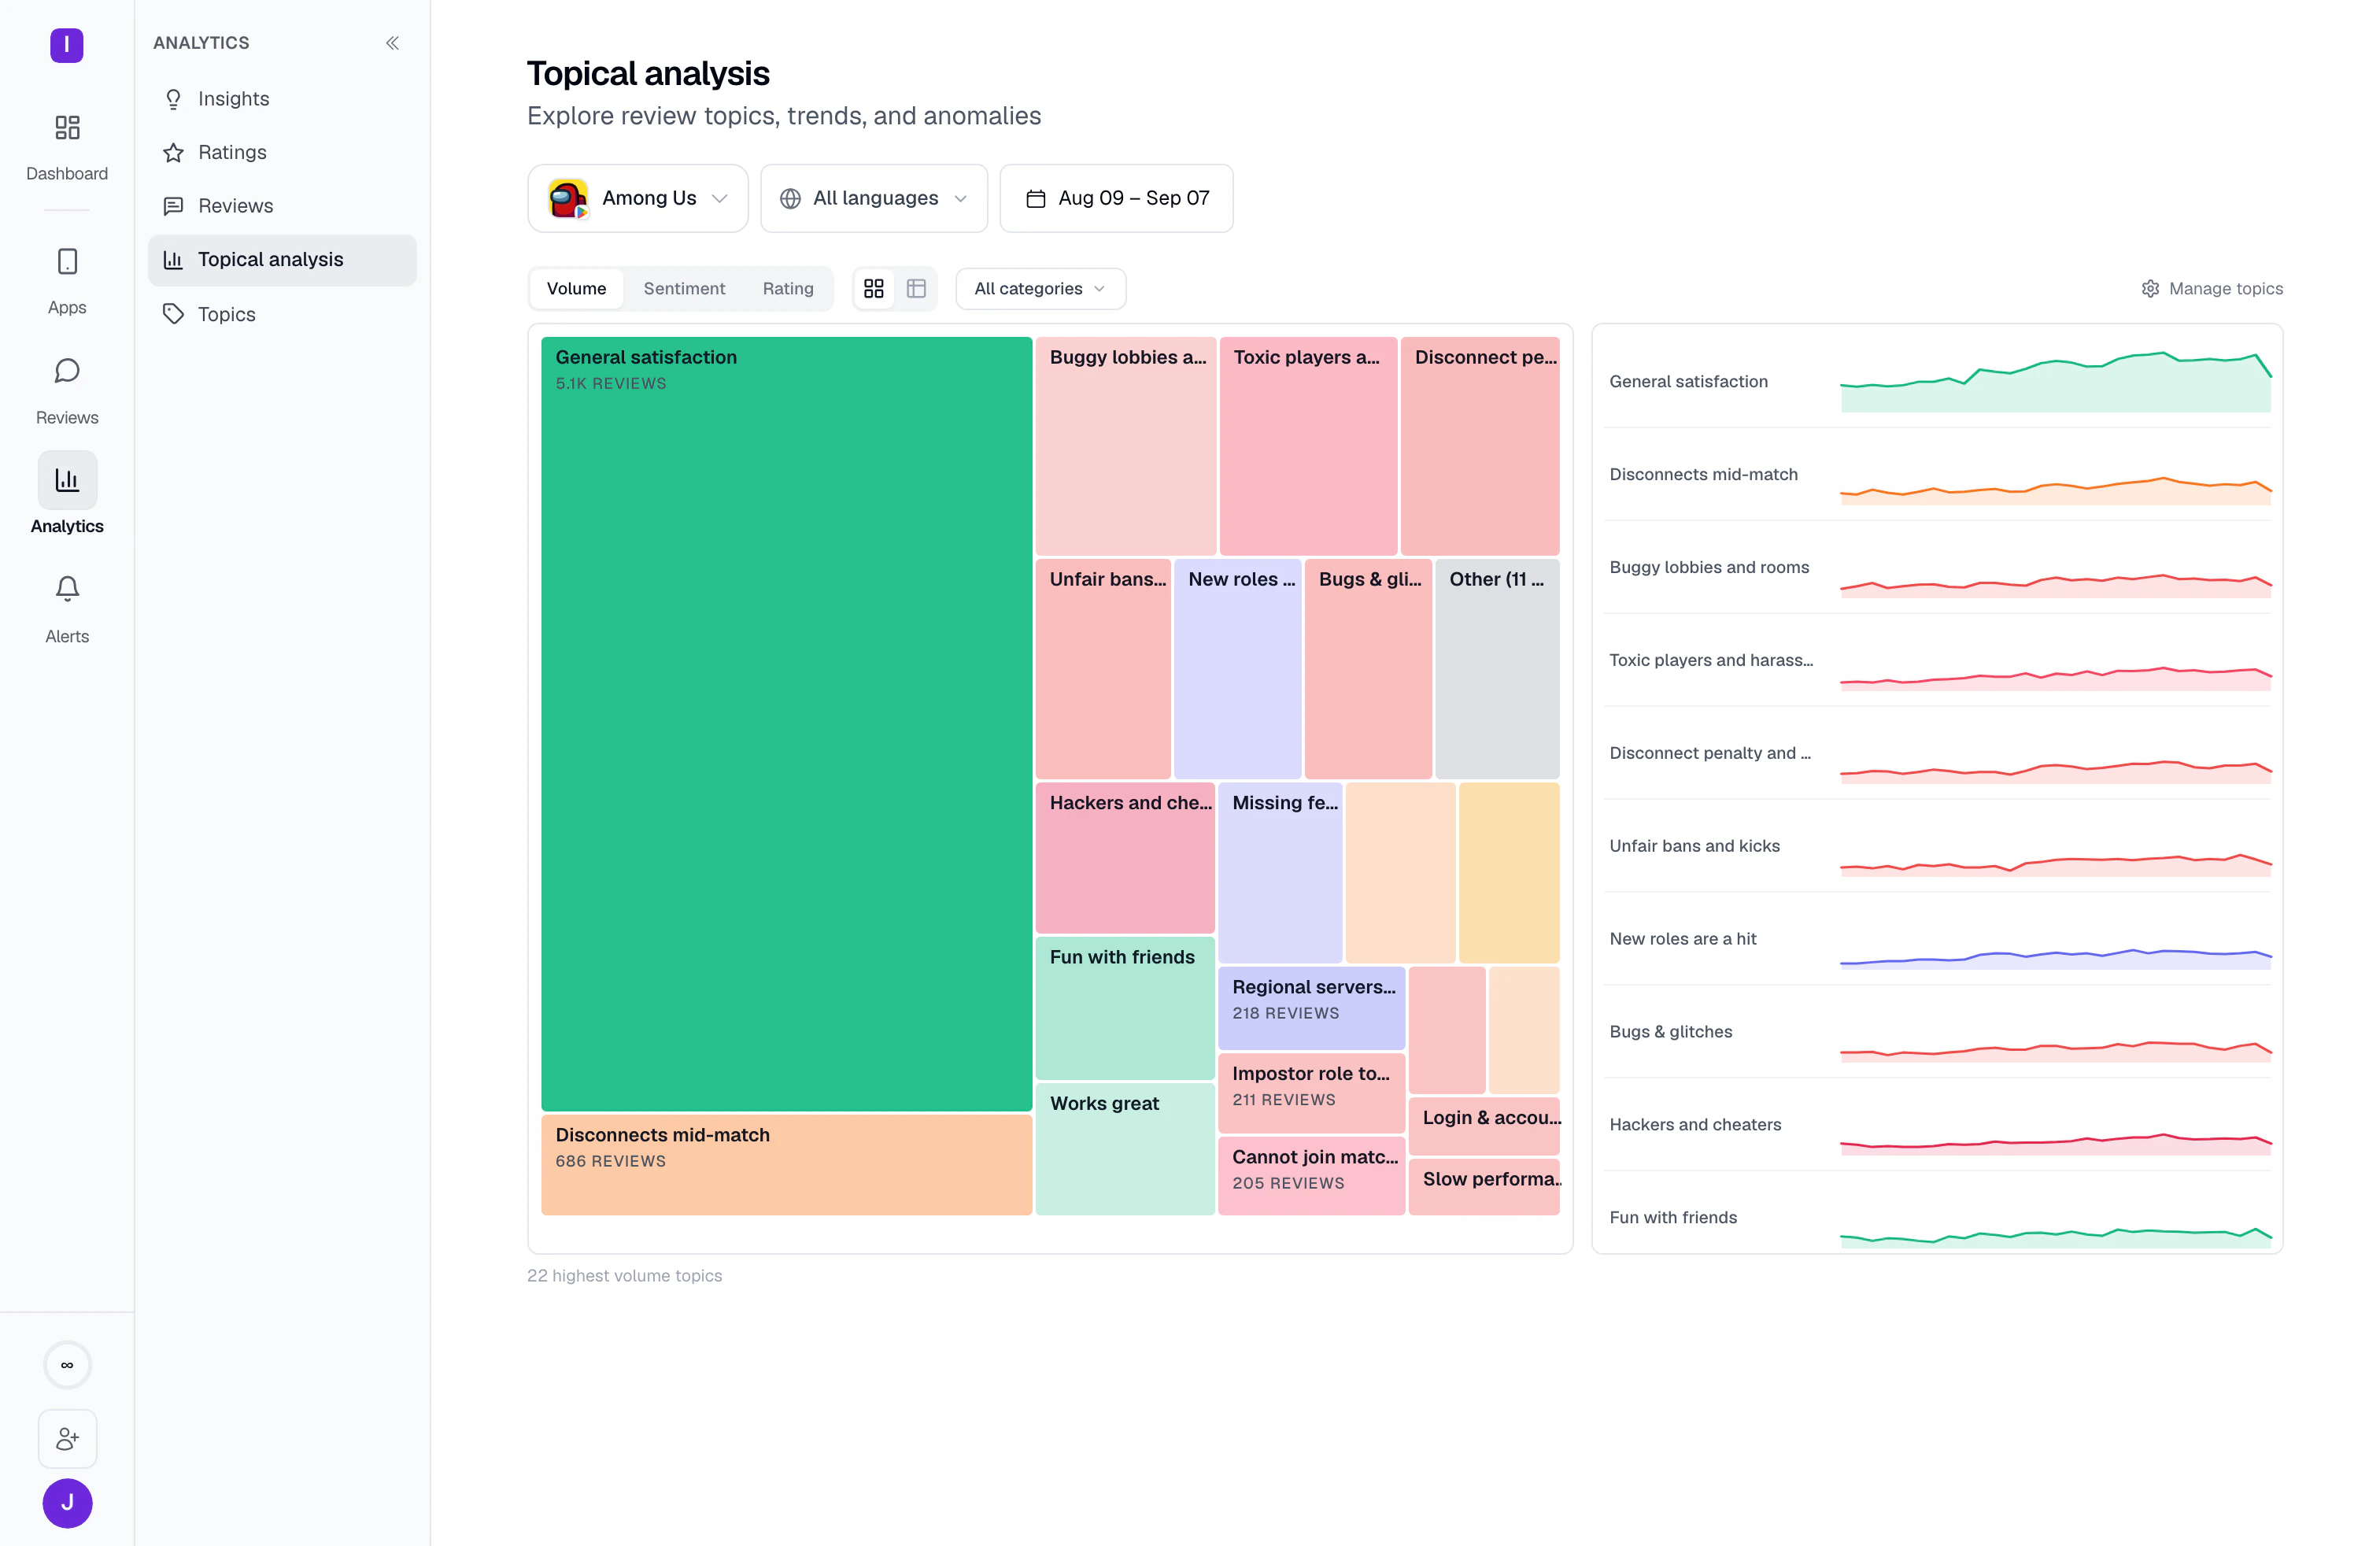
Task: Select the Volume metric
Action: pos(576,289)
